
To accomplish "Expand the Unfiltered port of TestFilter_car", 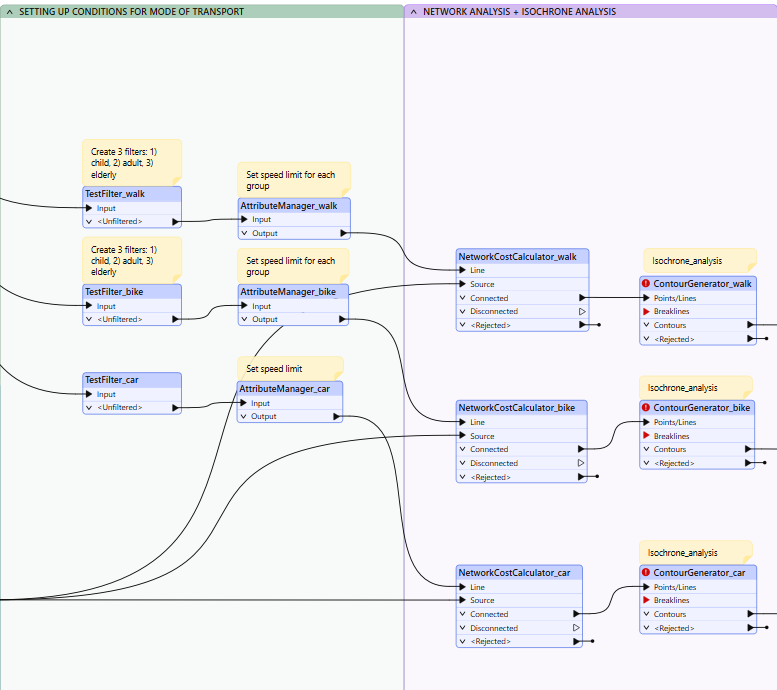I will pyautogui.click(x=89, y=407).
